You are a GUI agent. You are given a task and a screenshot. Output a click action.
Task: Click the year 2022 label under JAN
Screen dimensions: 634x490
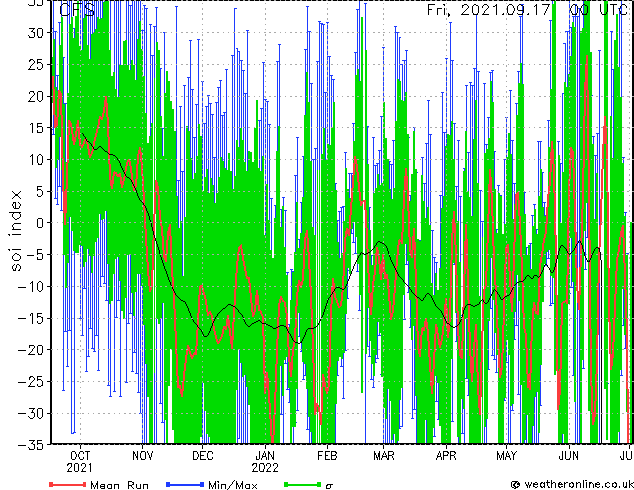265,468
